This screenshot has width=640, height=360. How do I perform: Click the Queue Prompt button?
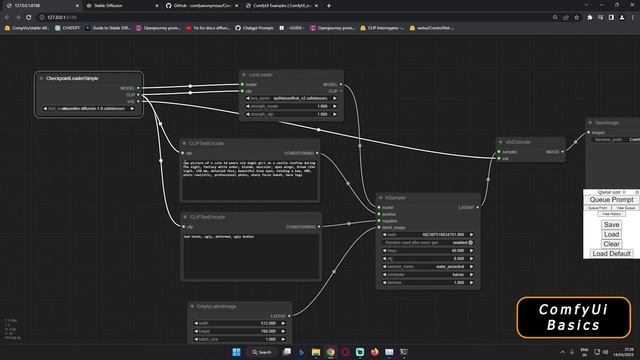click(611, 200)
